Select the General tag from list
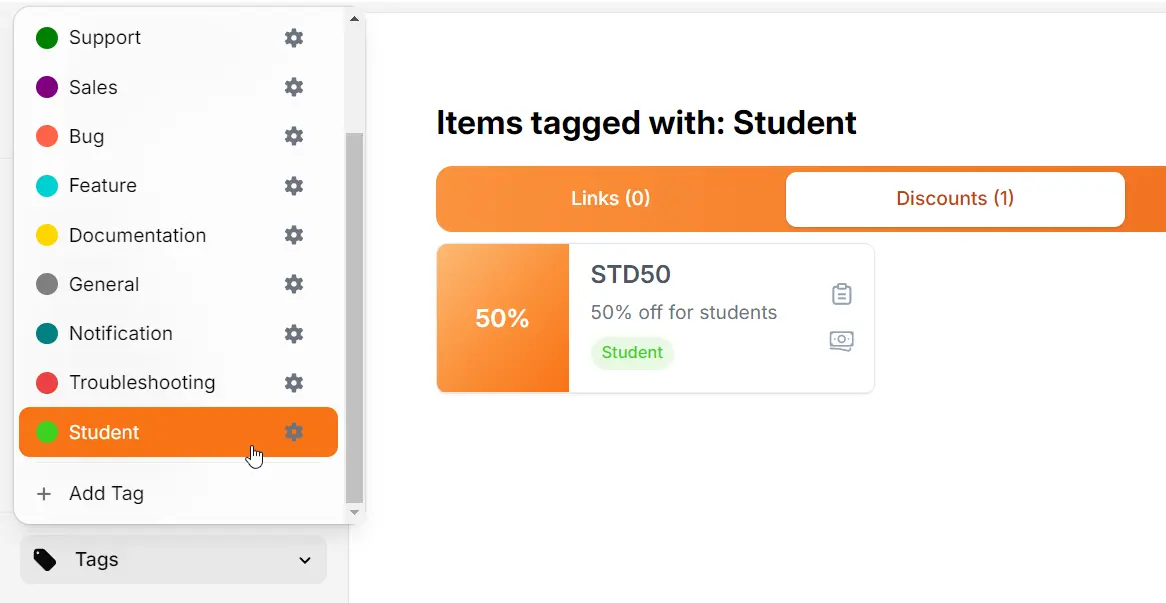 (x=104, y=285)
